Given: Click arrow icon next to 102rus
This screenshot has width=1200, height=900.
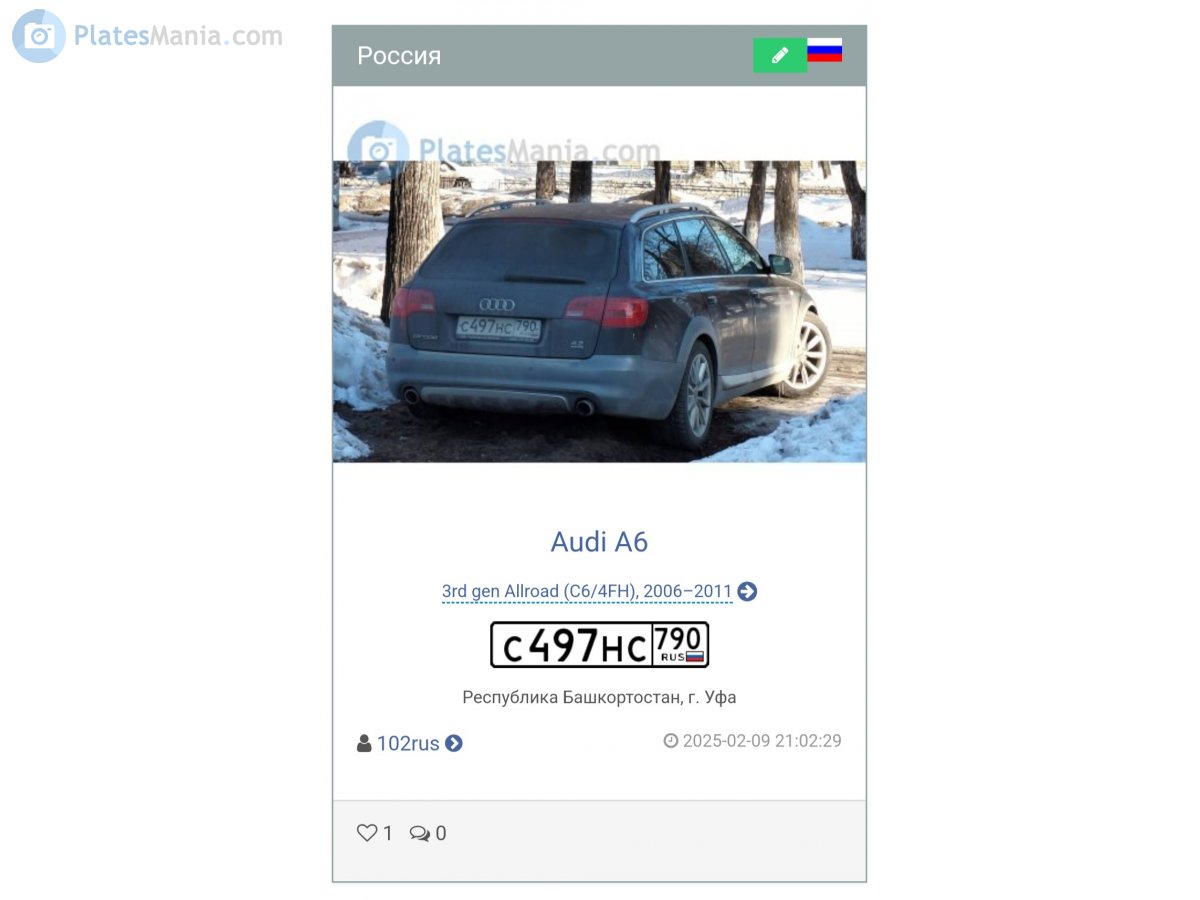Looking at the screenshot, I should [x=454, y=743].
